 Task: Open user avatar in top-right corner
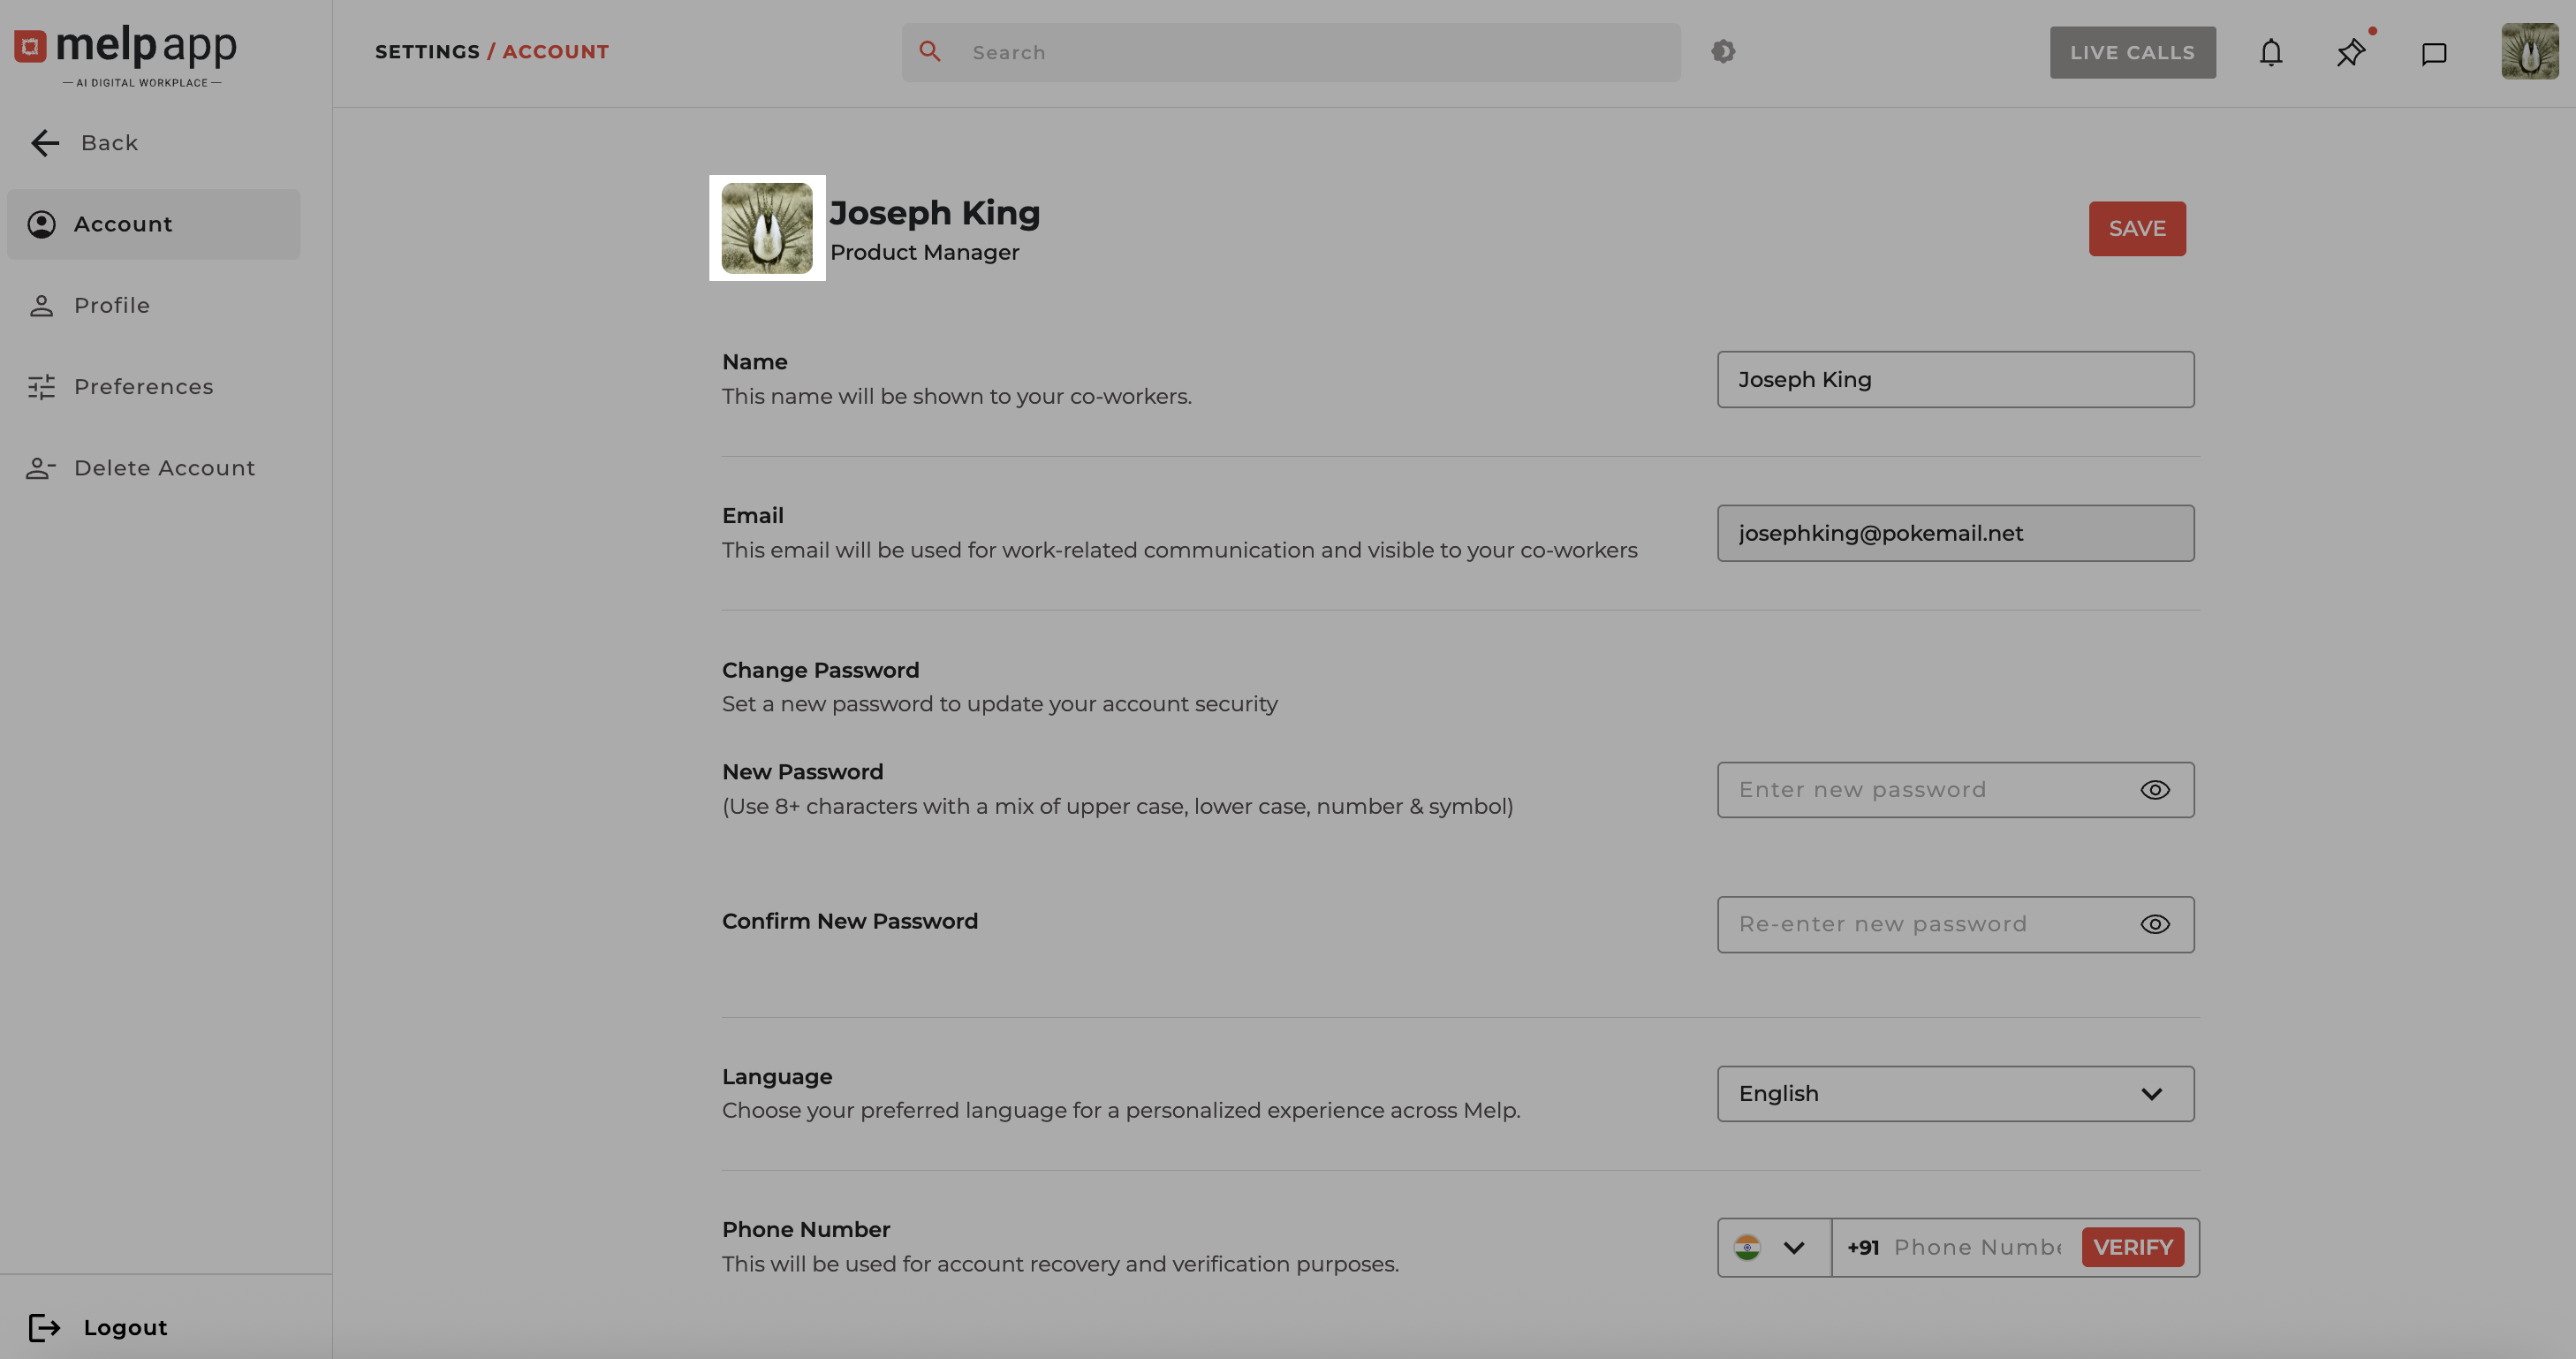[2528, 51]
